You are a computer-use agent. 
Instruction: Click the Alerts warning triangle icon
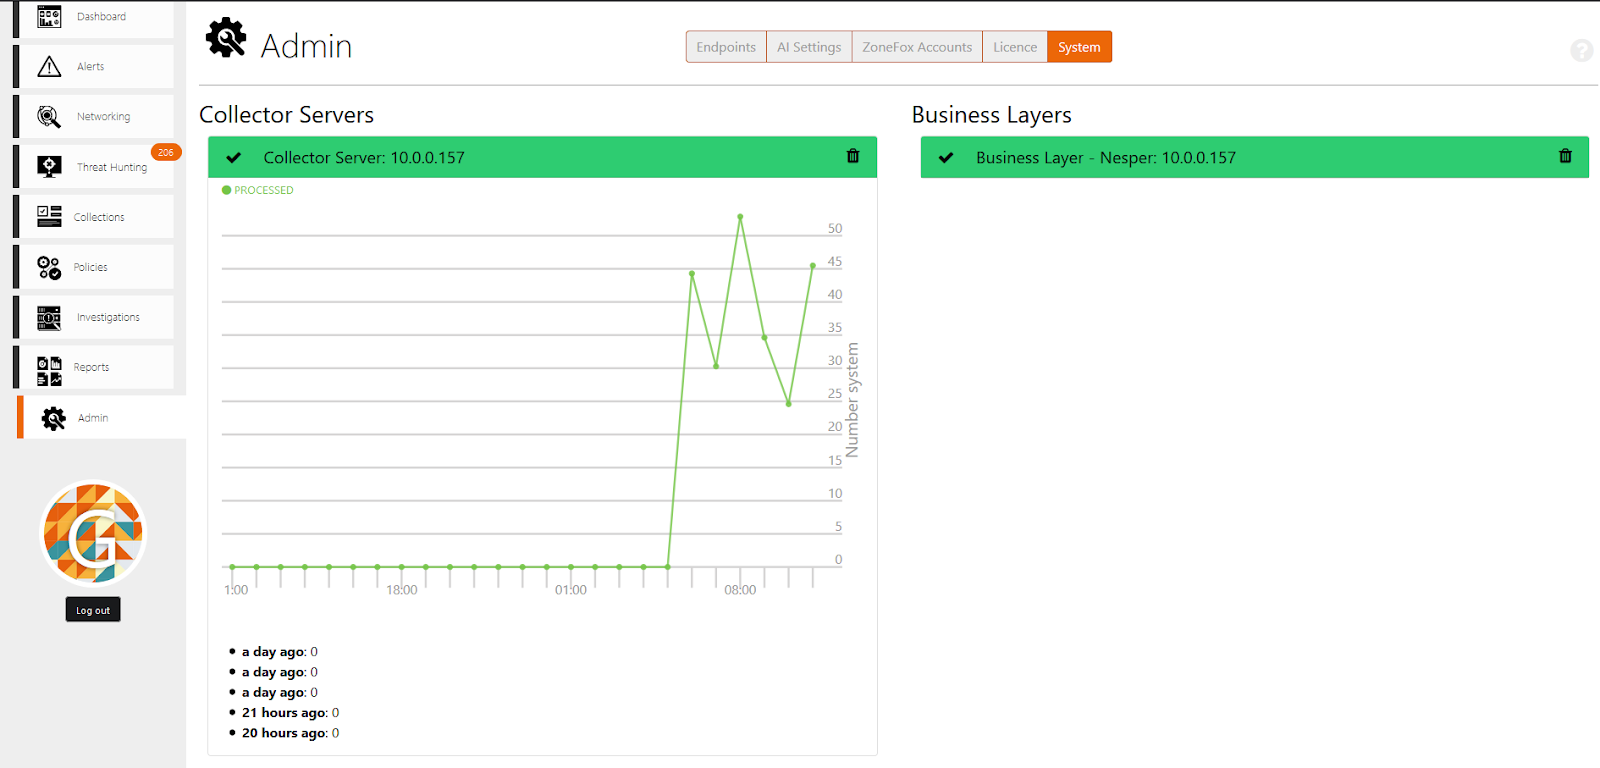(49, 67)
